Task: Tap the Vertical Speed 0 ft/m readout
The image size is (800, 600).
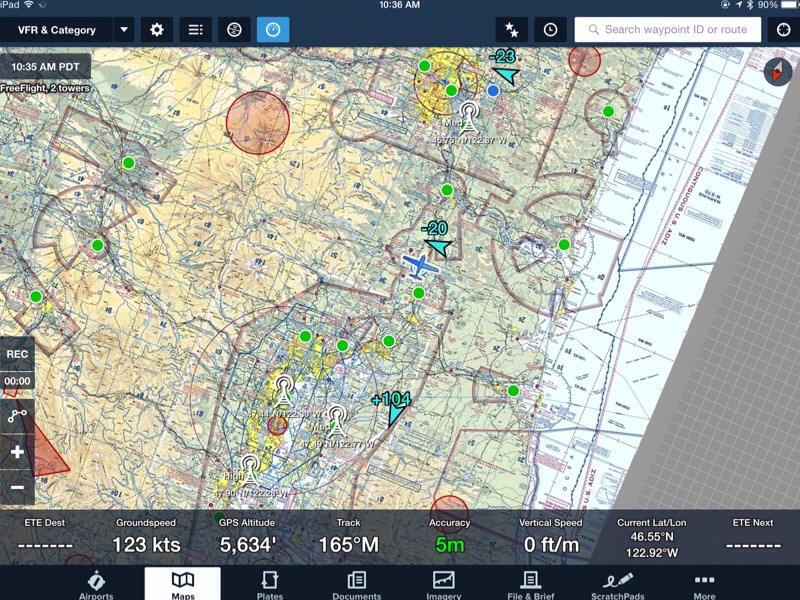Action: pyautogui.click(x=551, y=537)
